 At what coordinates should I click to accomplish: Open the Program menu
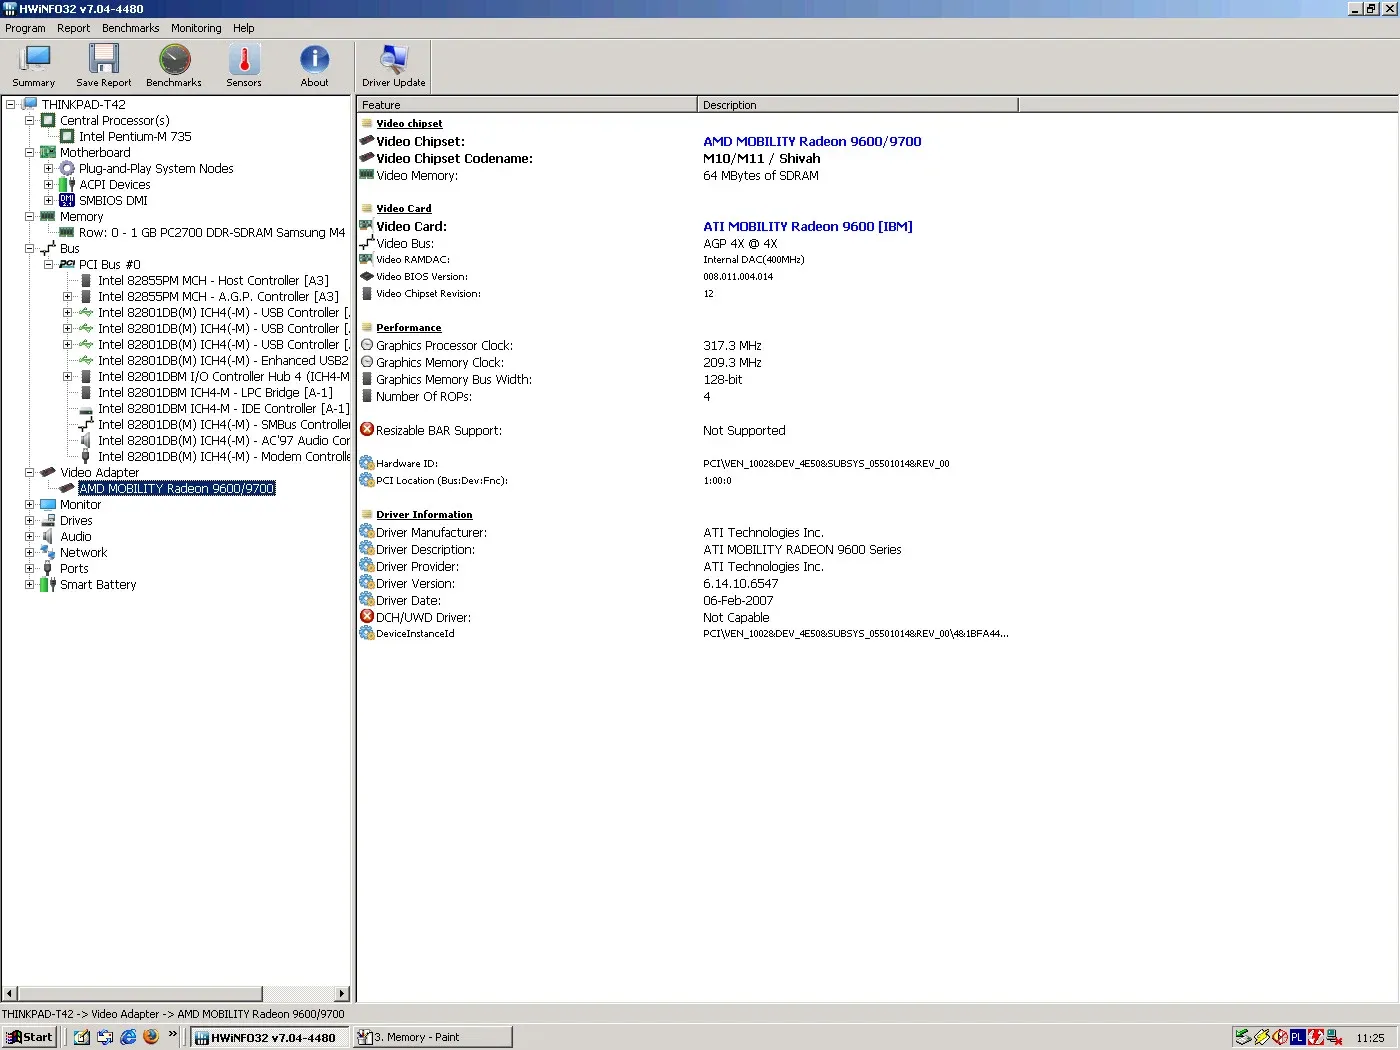coord(25,28)
